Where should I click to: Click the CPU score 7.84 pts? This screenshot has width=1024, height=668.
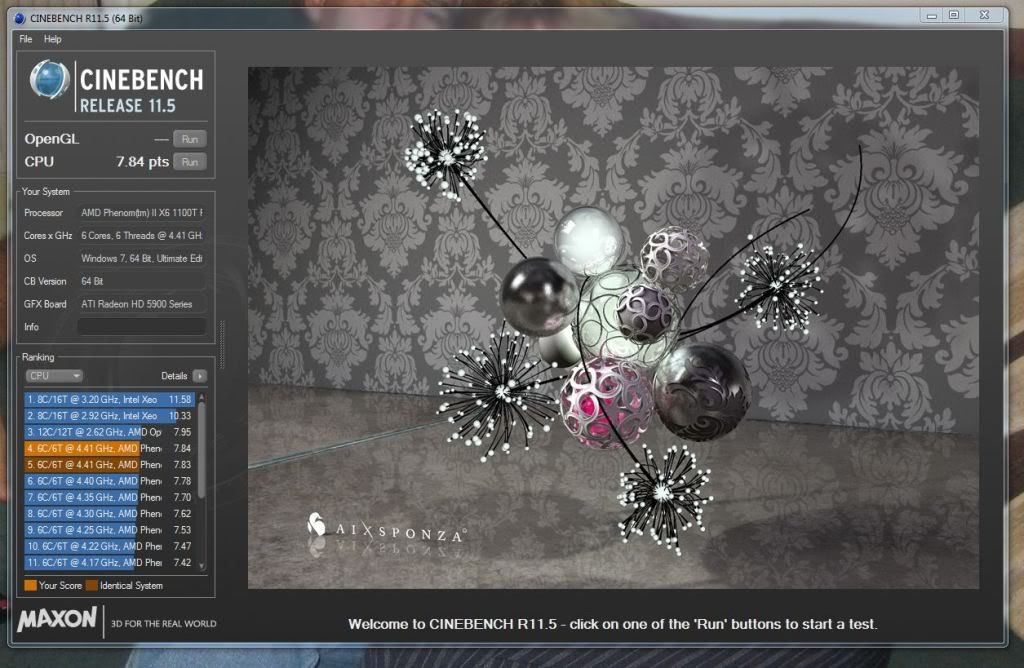(x=142, y=162)
